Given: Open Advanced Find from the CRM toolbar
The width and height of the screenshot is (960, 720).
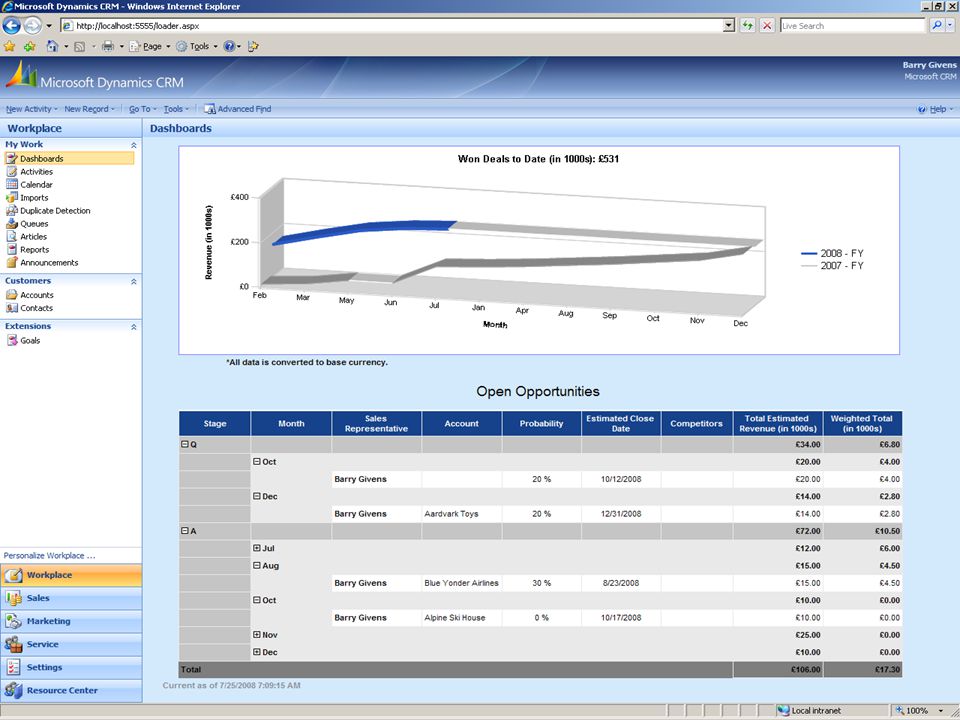Looking at the screenshot, I should (238, 109).
